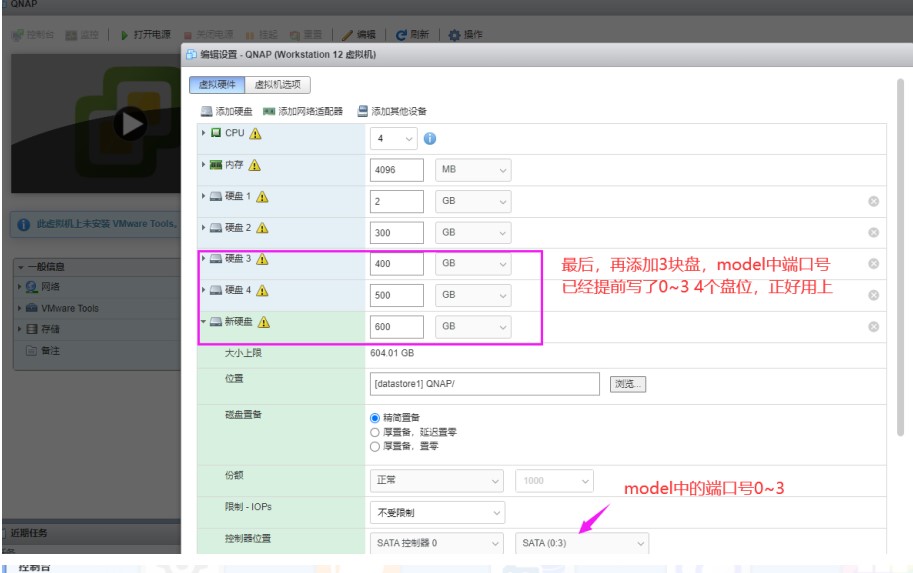Remove 硬盘 2 with its X icon
Screen dimensions: 913x573
(873, 232)
